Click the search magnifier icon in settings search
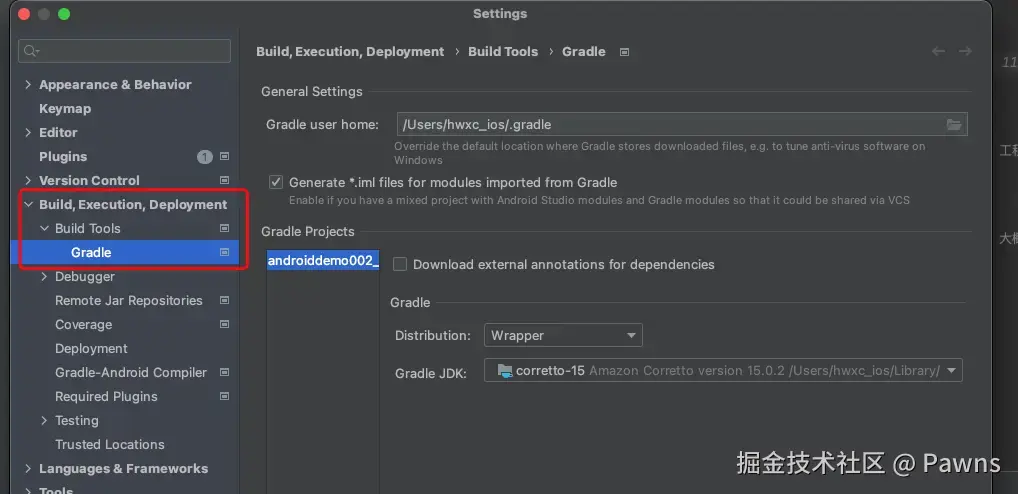This screenshot has height=494, width=1018. coord(31,50)
